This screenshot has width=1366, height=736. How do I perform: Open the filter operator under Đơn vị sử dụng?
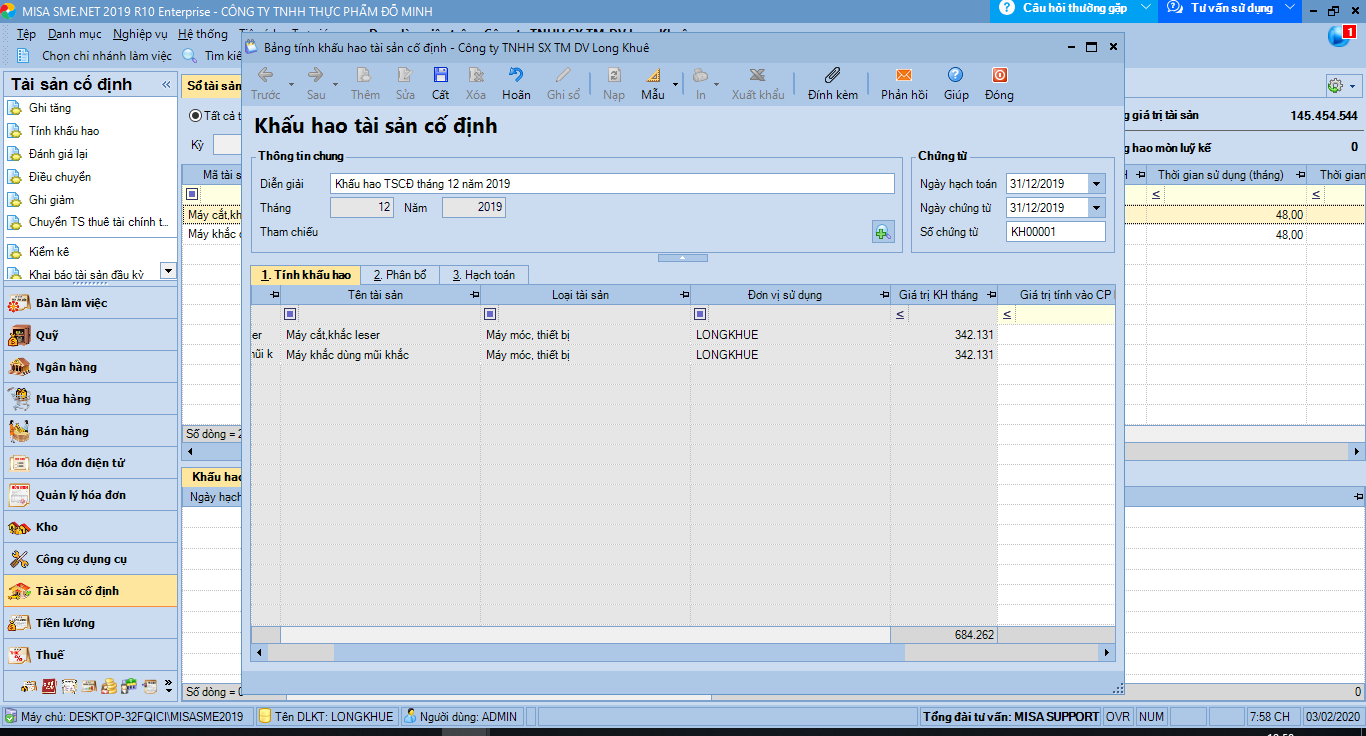tap(700, 314)
